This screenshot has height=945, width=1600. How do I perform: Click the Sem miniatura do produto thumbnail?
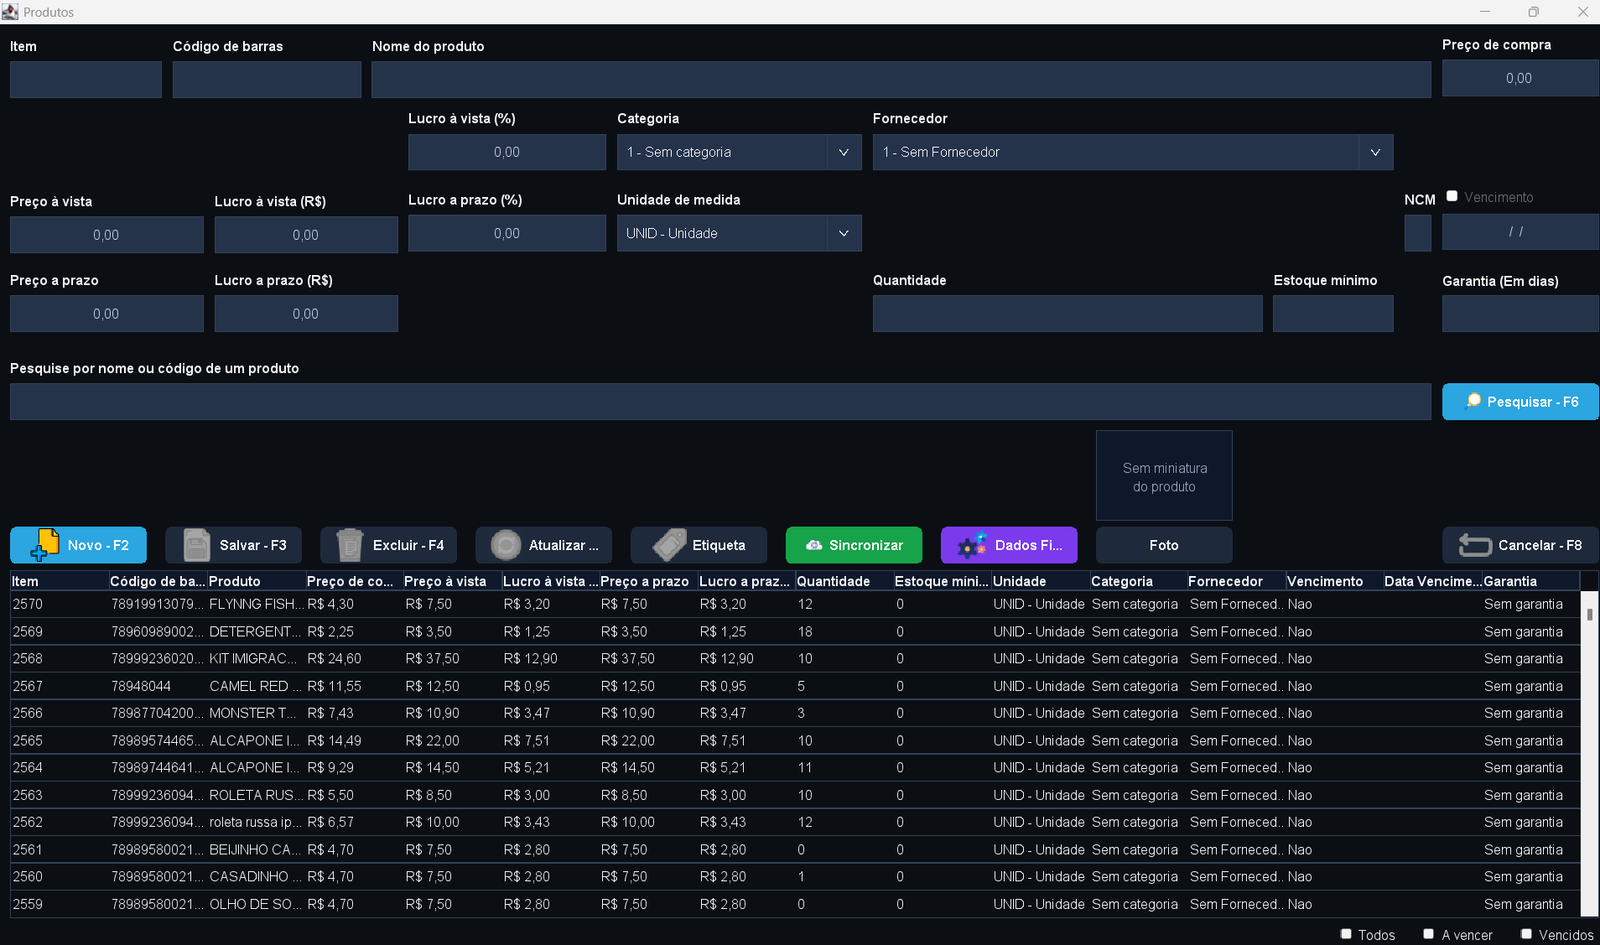tap(1164, 476)
